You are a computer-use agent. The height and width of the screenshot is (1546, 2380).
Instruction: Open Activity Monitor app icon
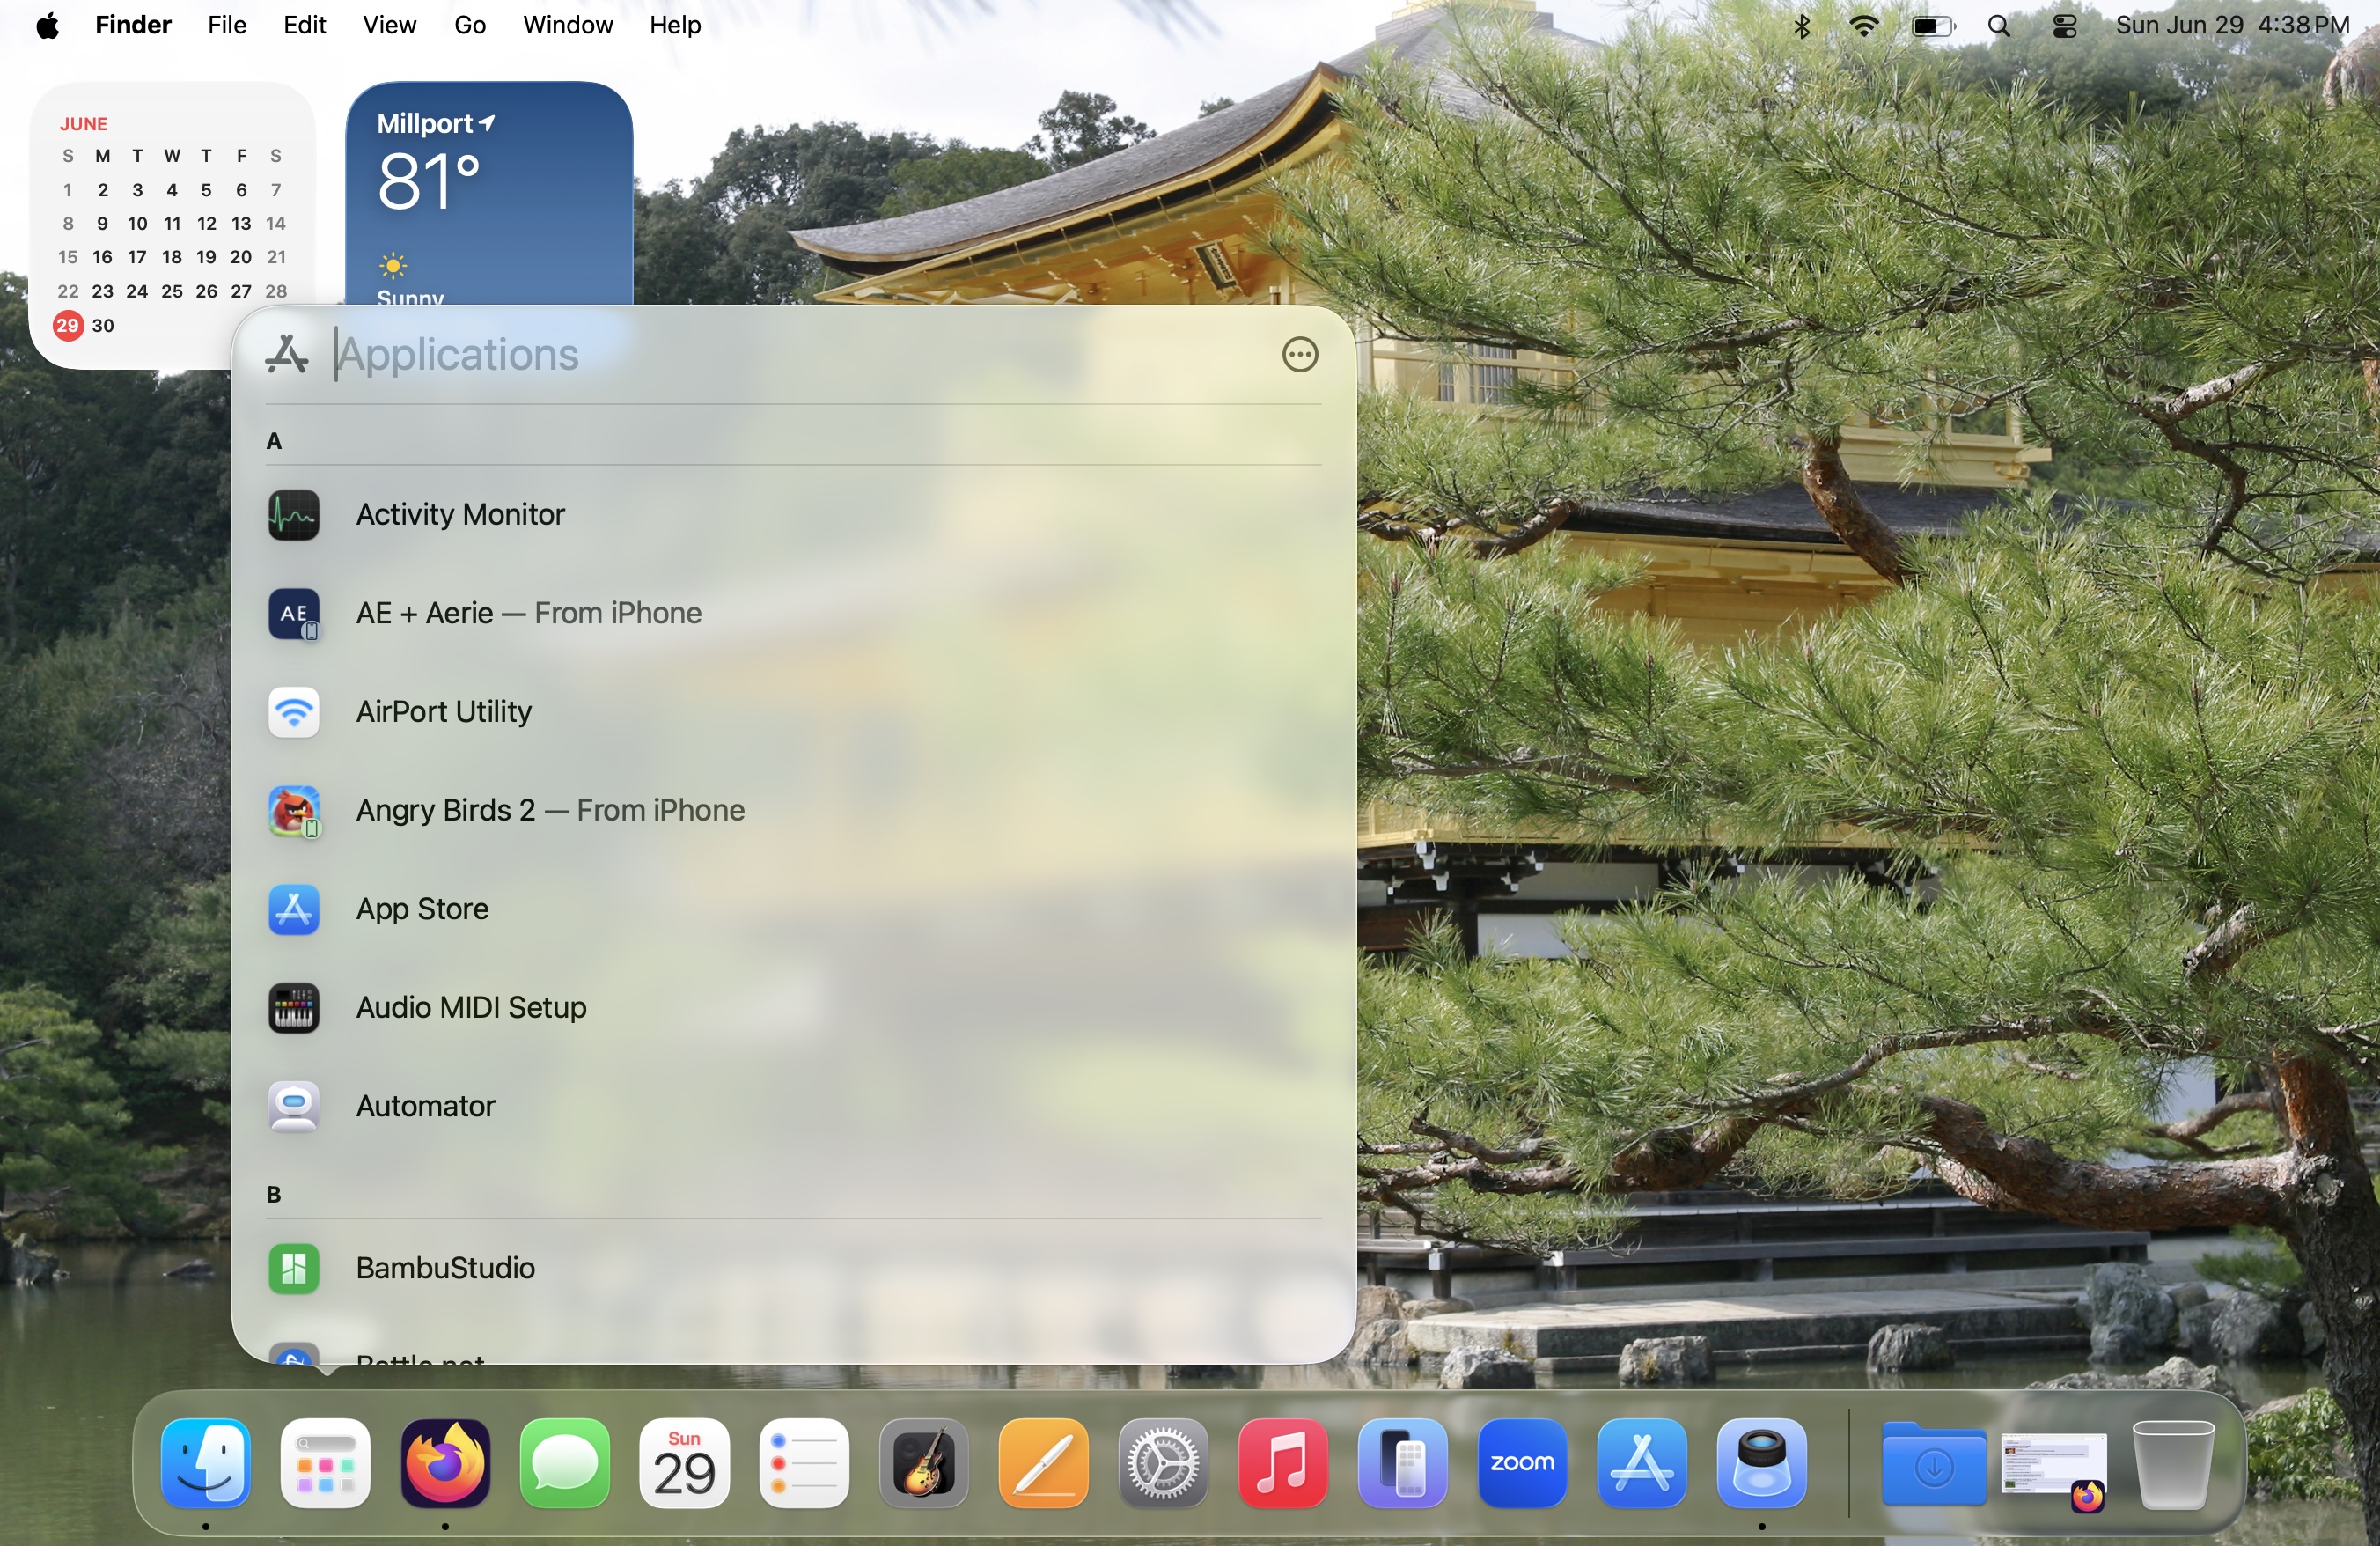coord(293,515)
